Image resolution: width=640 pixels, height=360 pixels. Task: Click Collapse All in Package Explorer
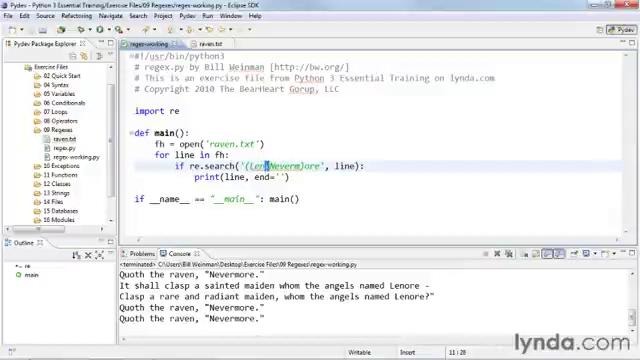[x=73, y=56]
